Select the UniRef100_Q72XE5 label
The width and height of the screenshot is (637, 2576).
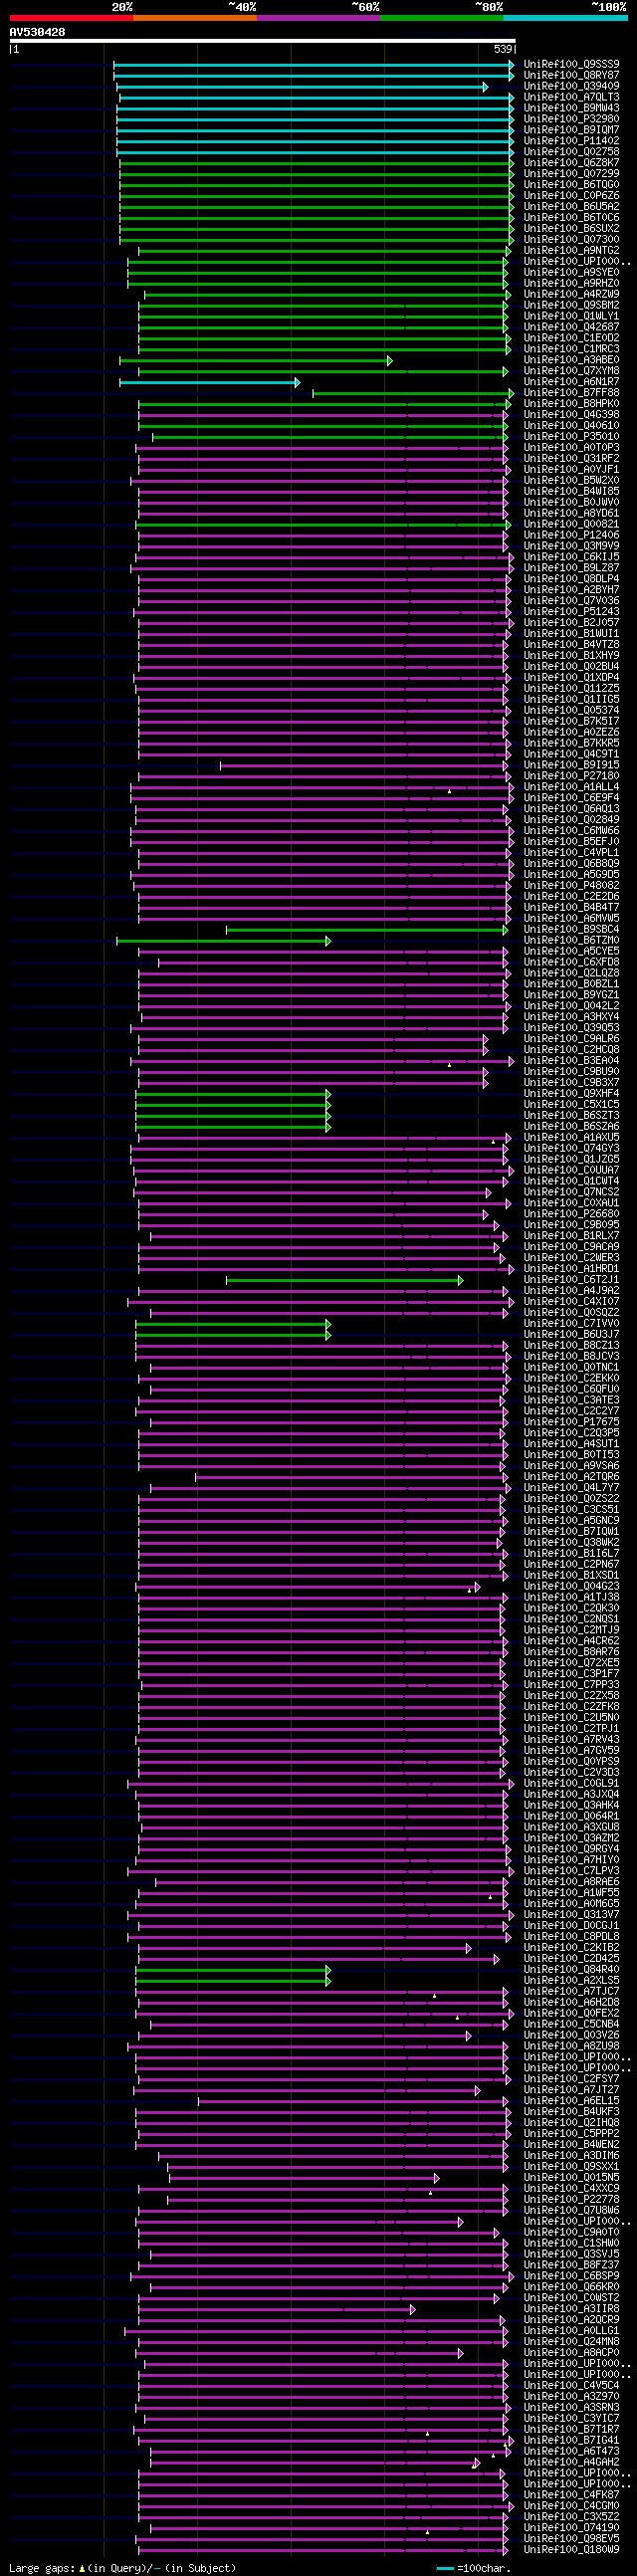point(571,1663)
